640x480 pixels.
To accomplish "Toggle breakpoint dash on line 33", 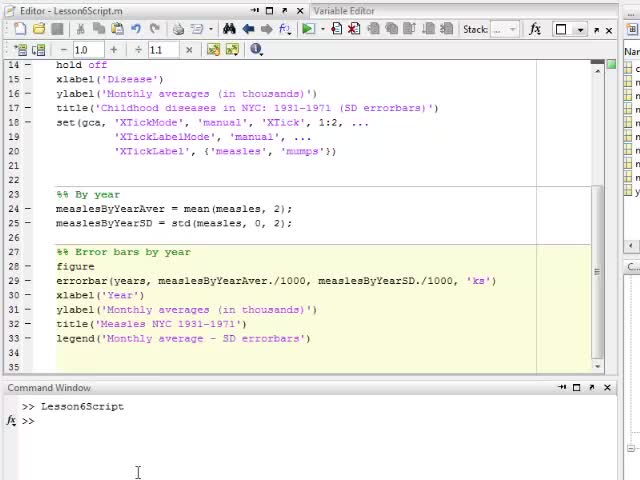I will point(28,339).
